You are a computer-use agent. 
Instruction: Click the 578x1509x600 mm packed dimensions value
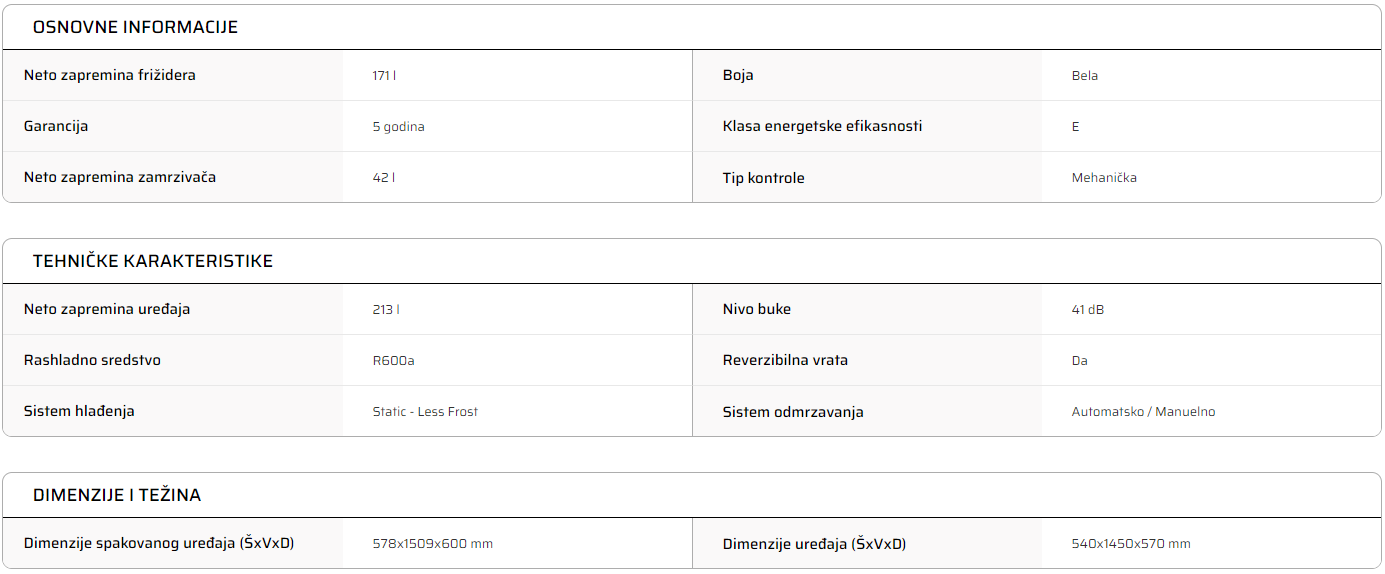432,544
